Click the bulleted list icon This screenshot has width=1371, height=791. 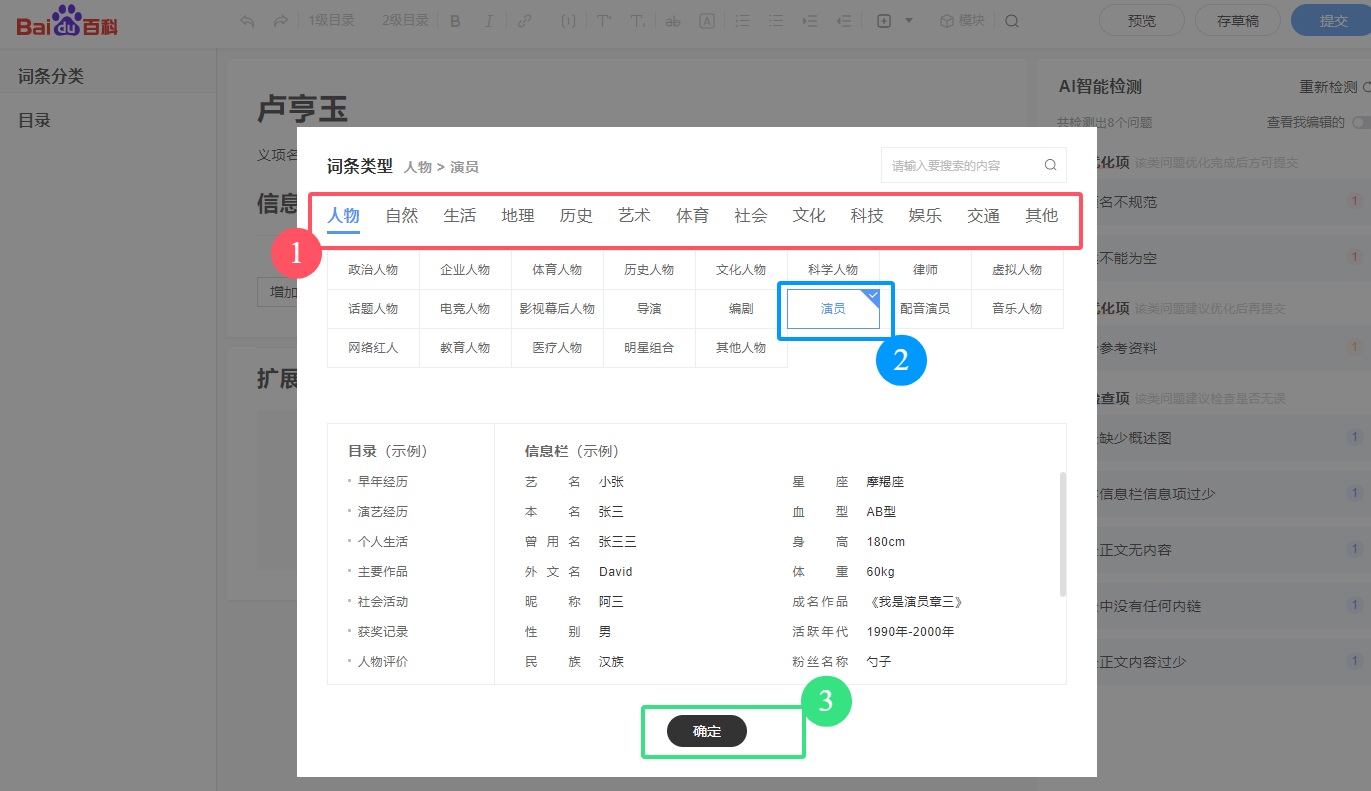click(x=776, y=21)
